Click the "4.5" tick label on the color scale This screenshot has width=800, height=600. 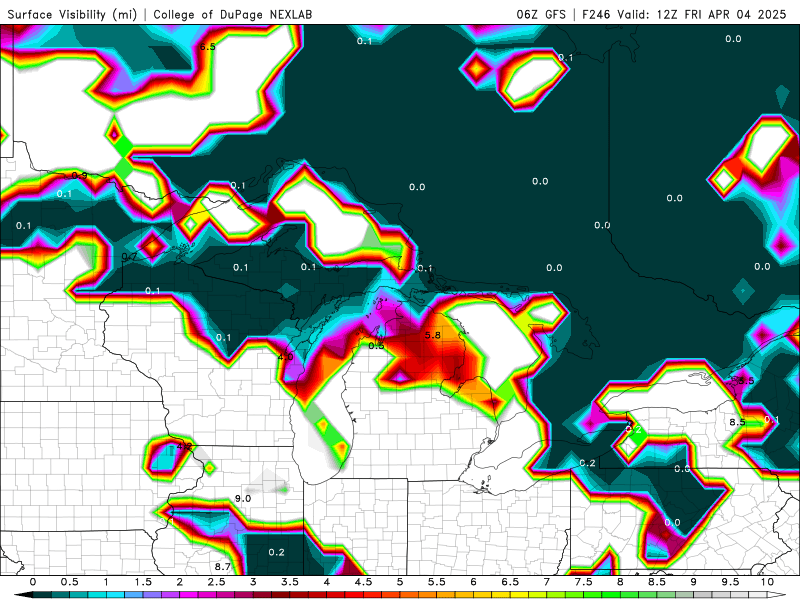point(363,582)
